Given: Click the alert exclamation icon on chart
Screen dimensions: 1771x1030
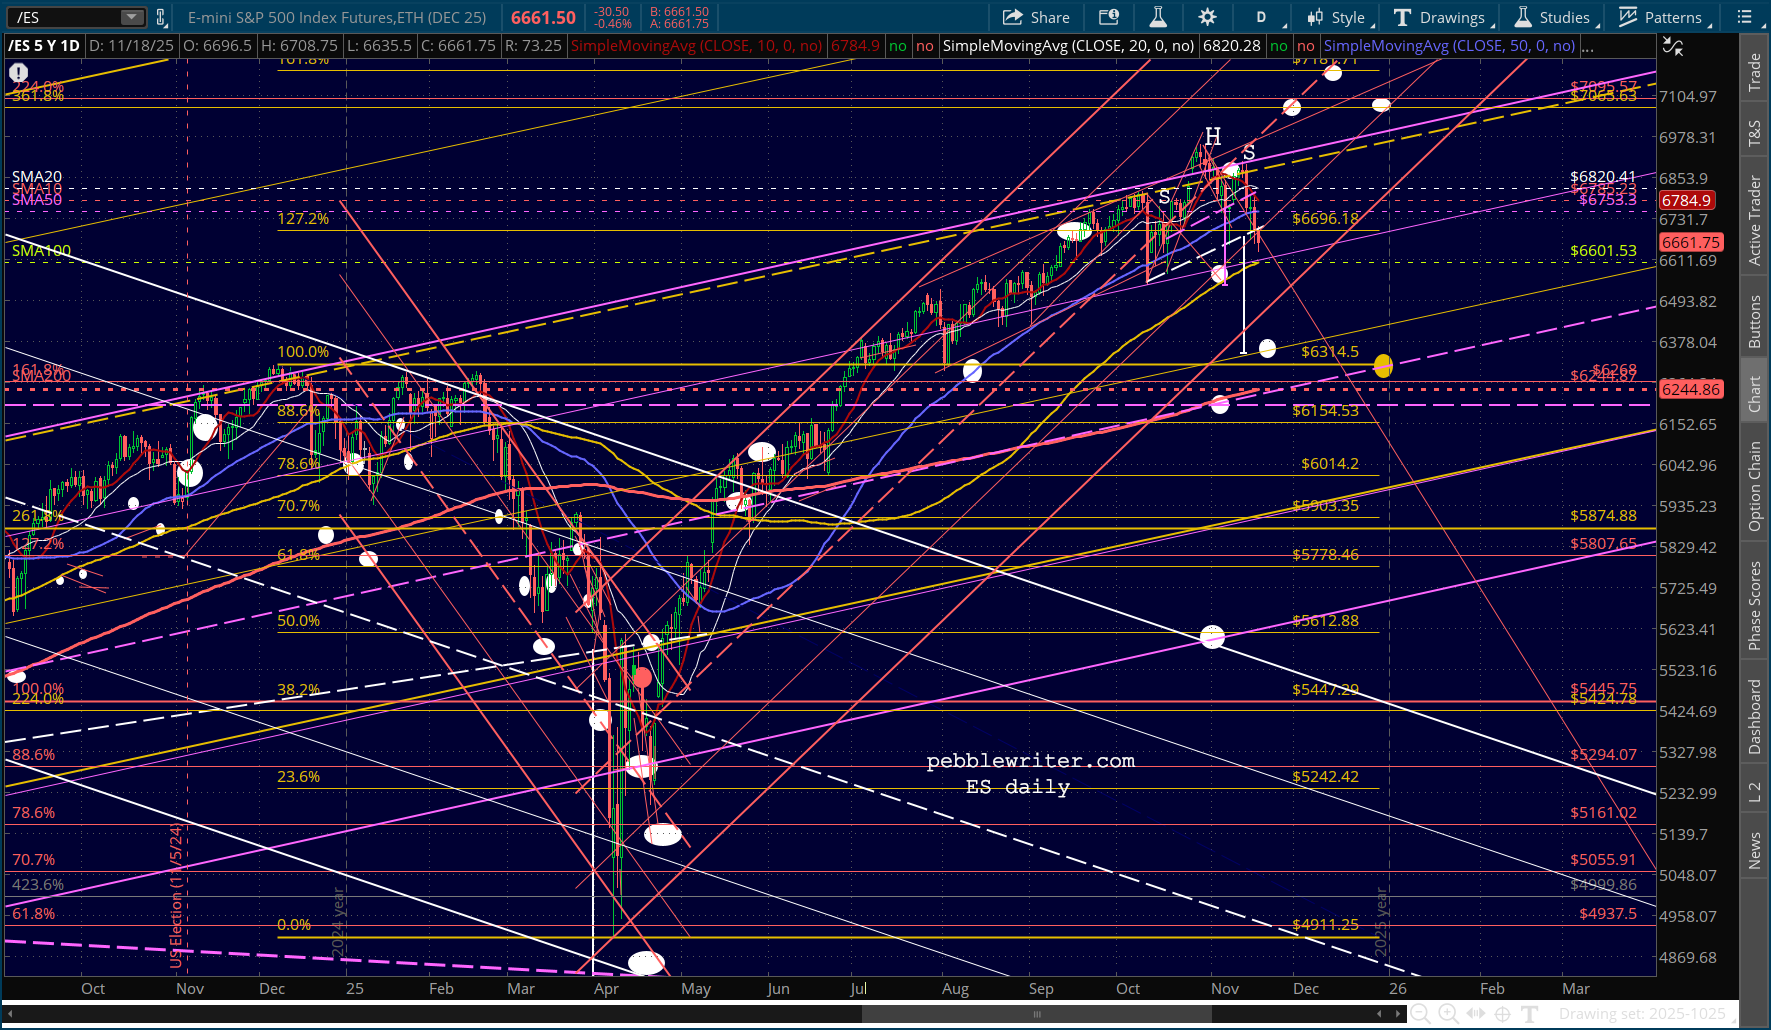Looking at the screenshot, I should pyautogui.click(x=18, y=72).
